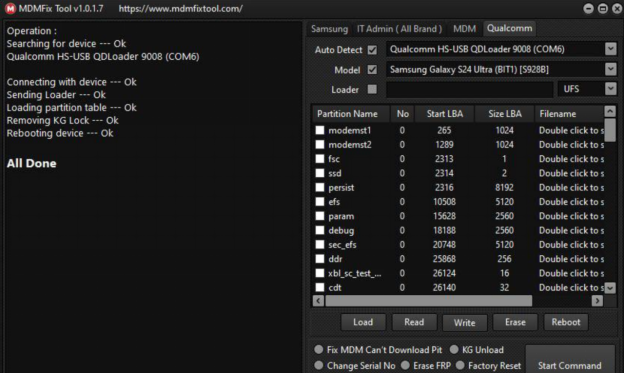
Task: Click the Reboot button
Action: pyautogui.click(x=566, y=322)
